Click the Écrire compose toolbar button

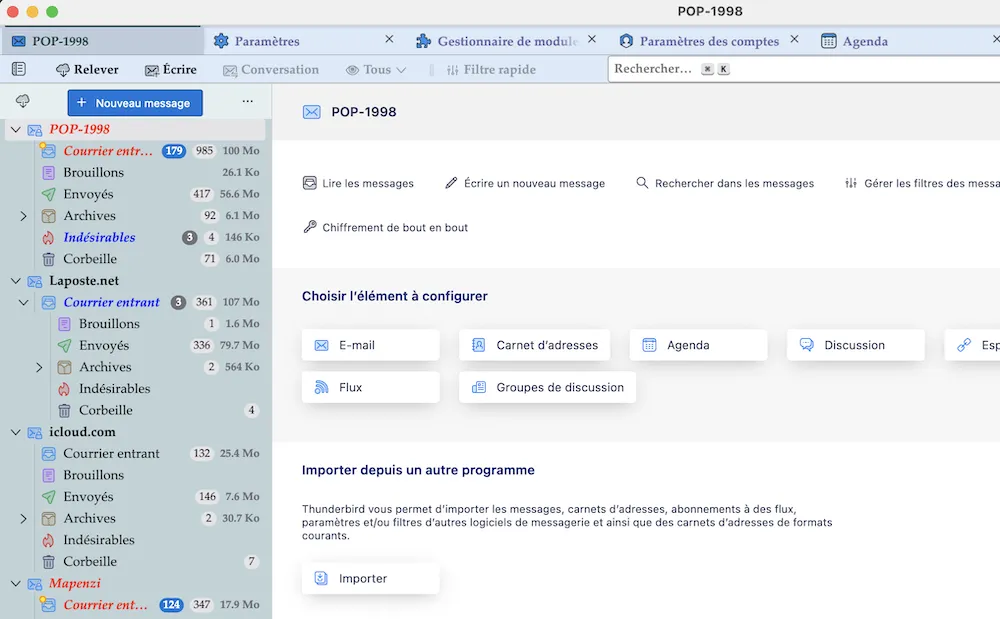tap(170, 69)
